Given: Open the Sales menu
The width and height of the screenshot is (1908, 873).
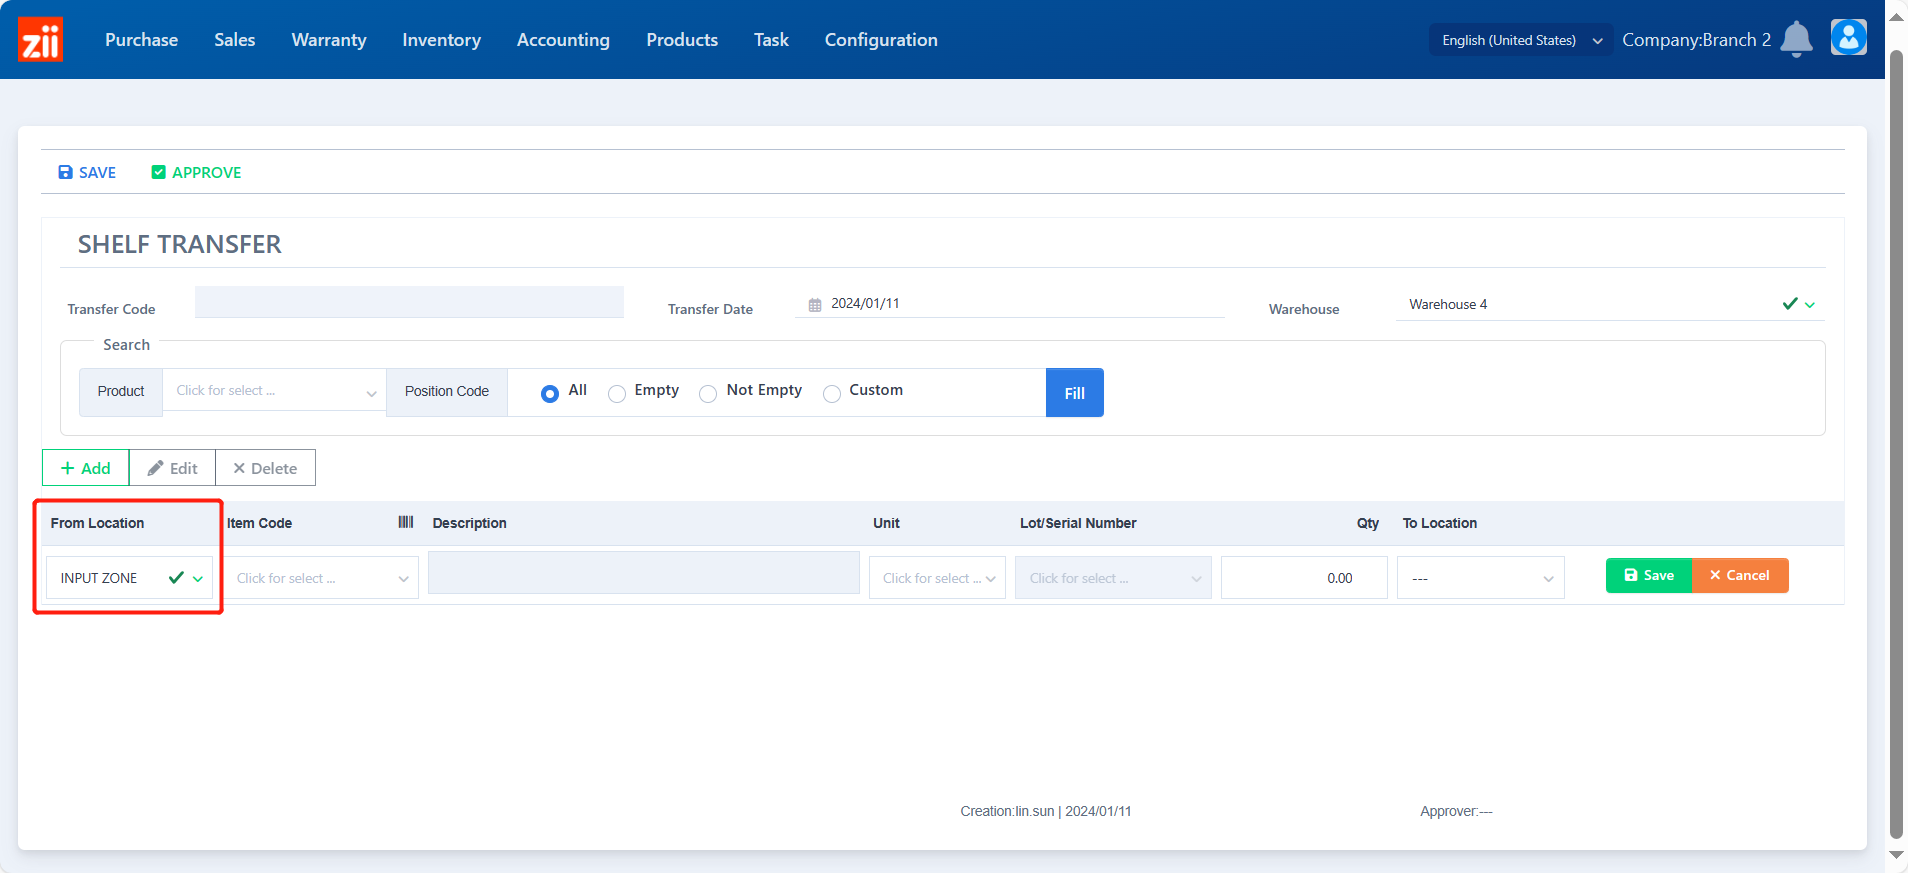Looking at the screenshot, I should click(x=234, y=40).
